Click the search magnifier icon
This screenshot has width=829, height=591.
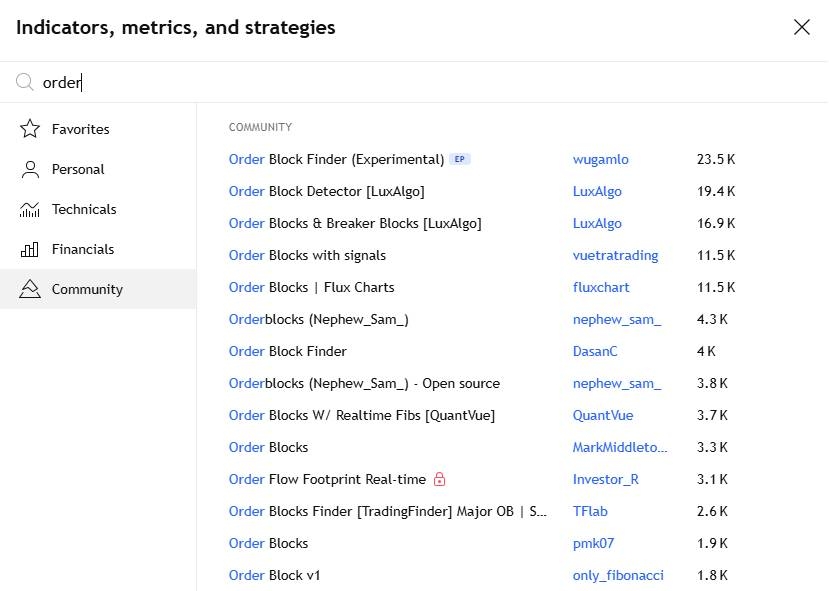pos(24,82)
